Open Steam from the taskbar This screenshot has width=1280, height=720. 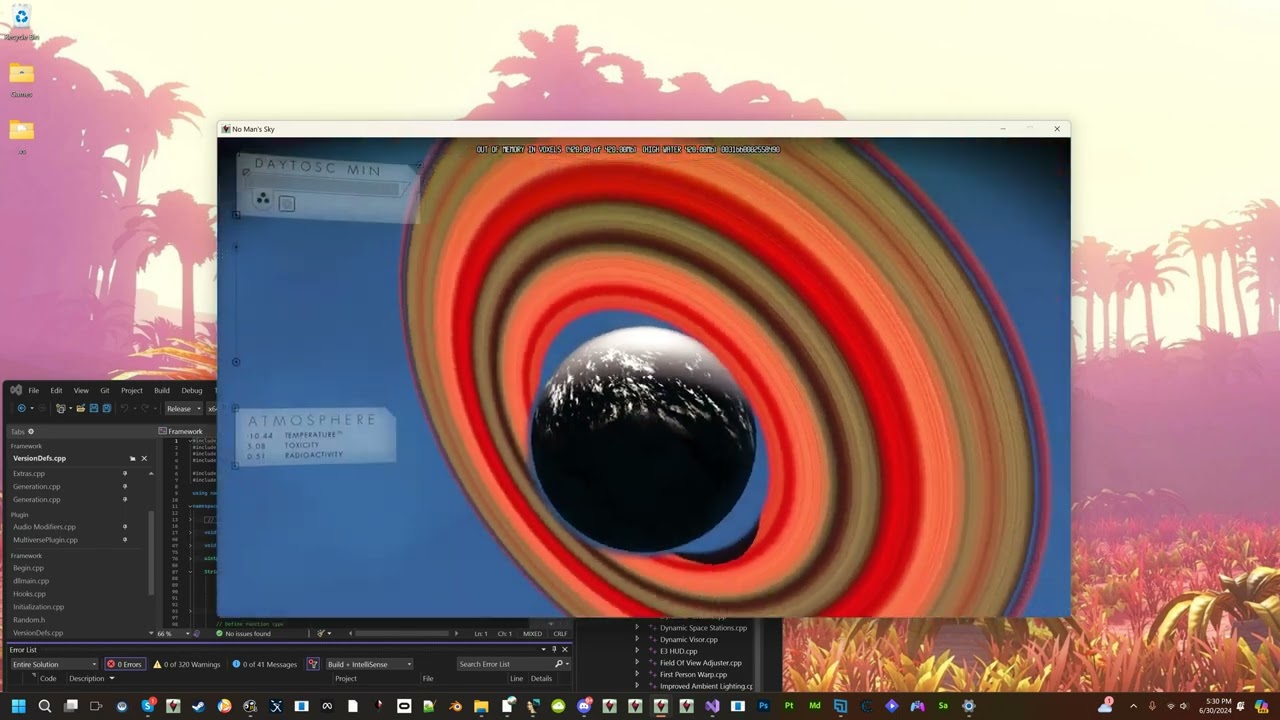coord(198,706)
